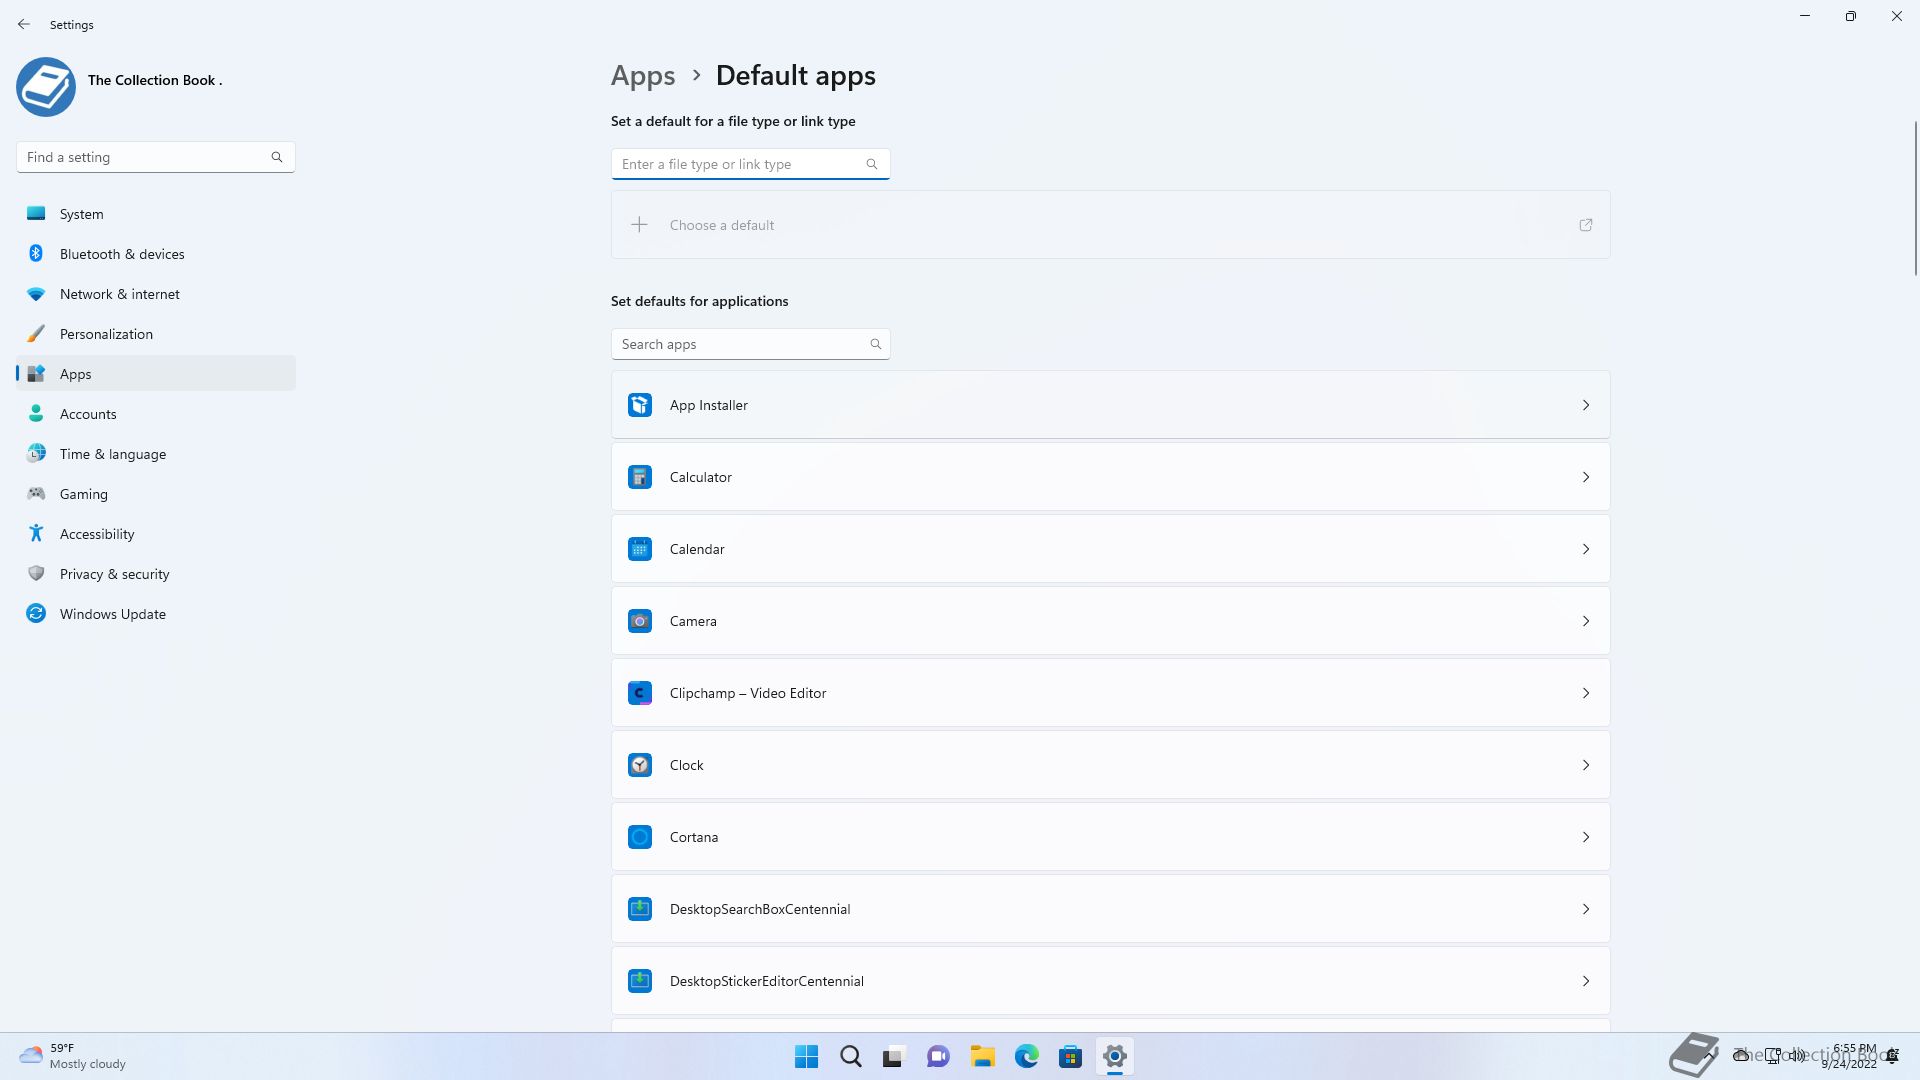
Task: Click the Calculator app icon
Action: point(640,477)
